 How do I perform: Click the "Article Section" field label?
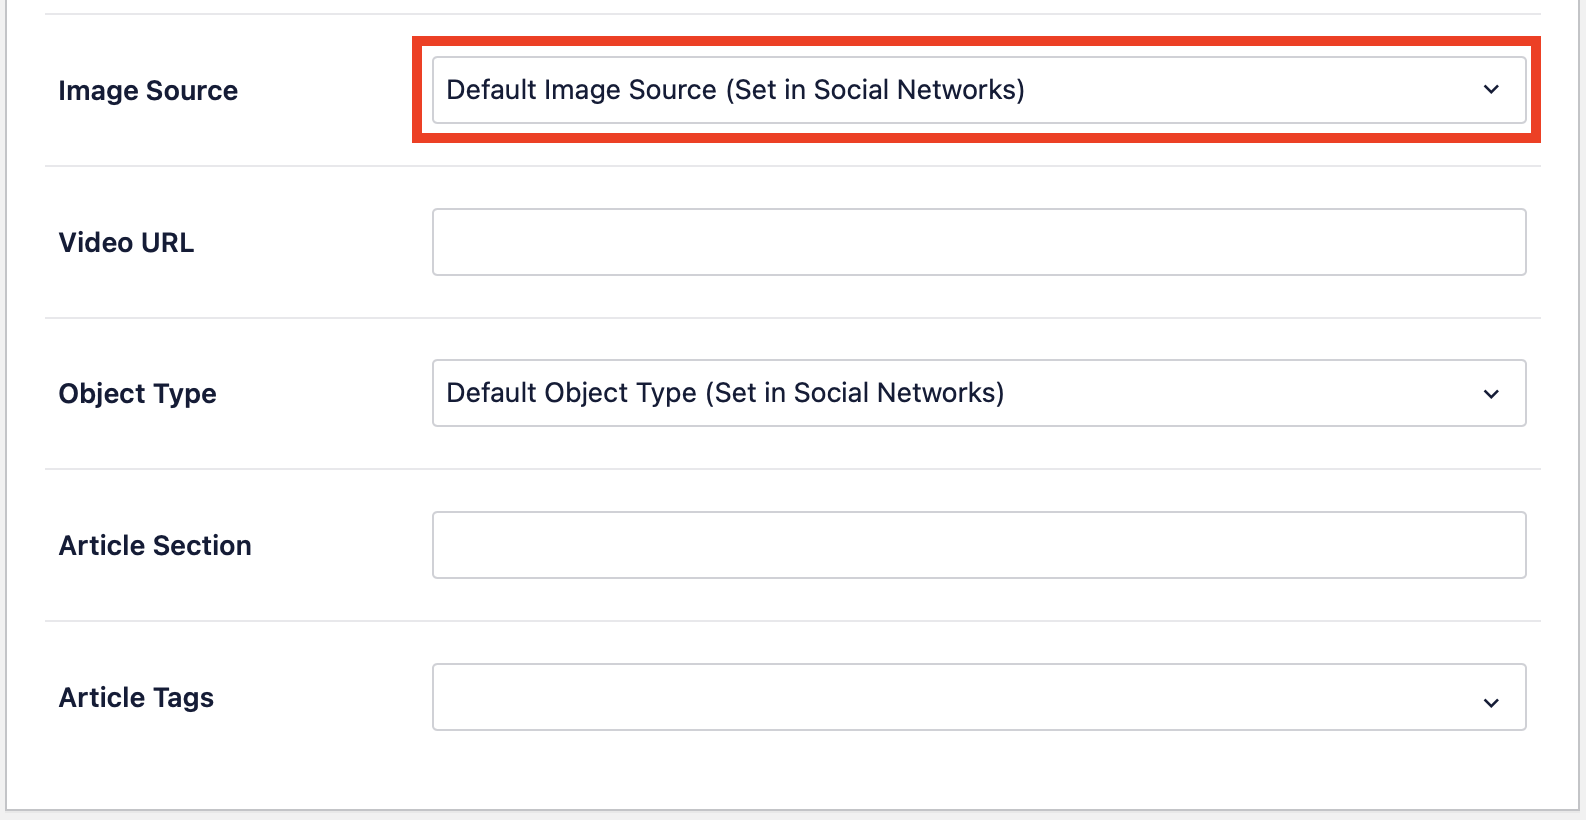(155, 545)
